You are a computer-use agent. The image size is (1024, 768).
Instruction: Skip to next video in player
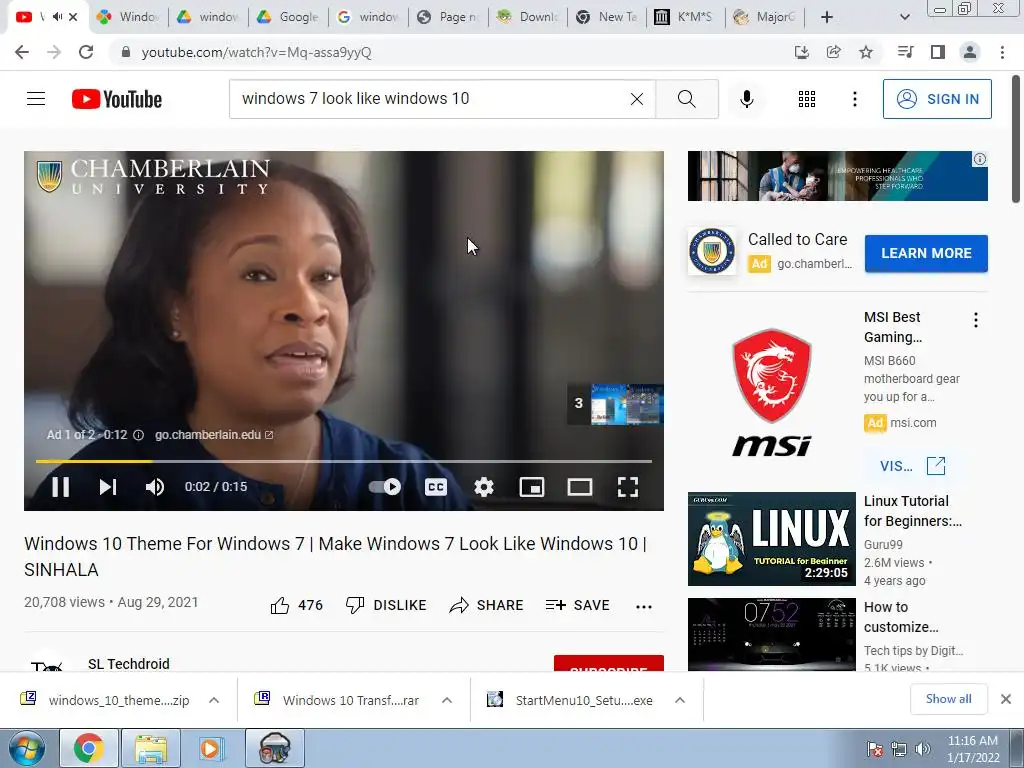tap(108, 487)
